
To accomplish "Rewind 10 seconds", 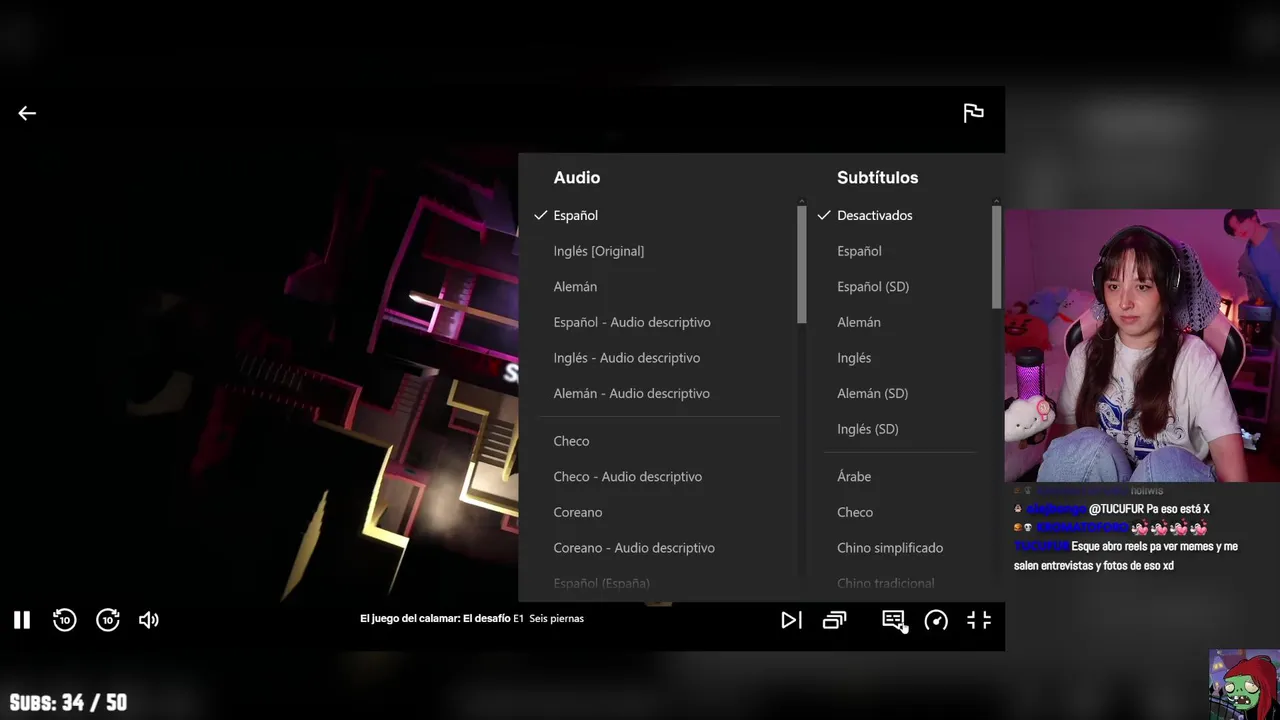I will [x=64, y=620].
